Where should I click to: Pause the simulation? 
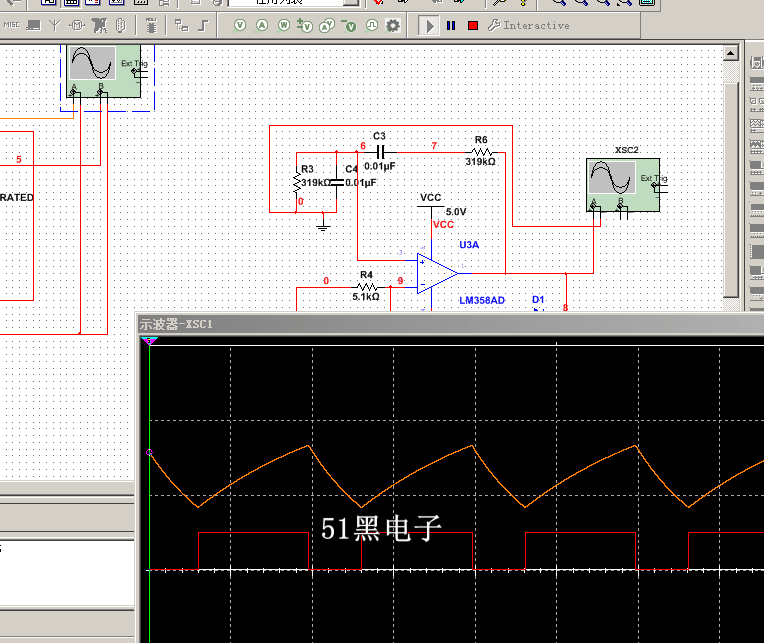[x=451, y=25]
